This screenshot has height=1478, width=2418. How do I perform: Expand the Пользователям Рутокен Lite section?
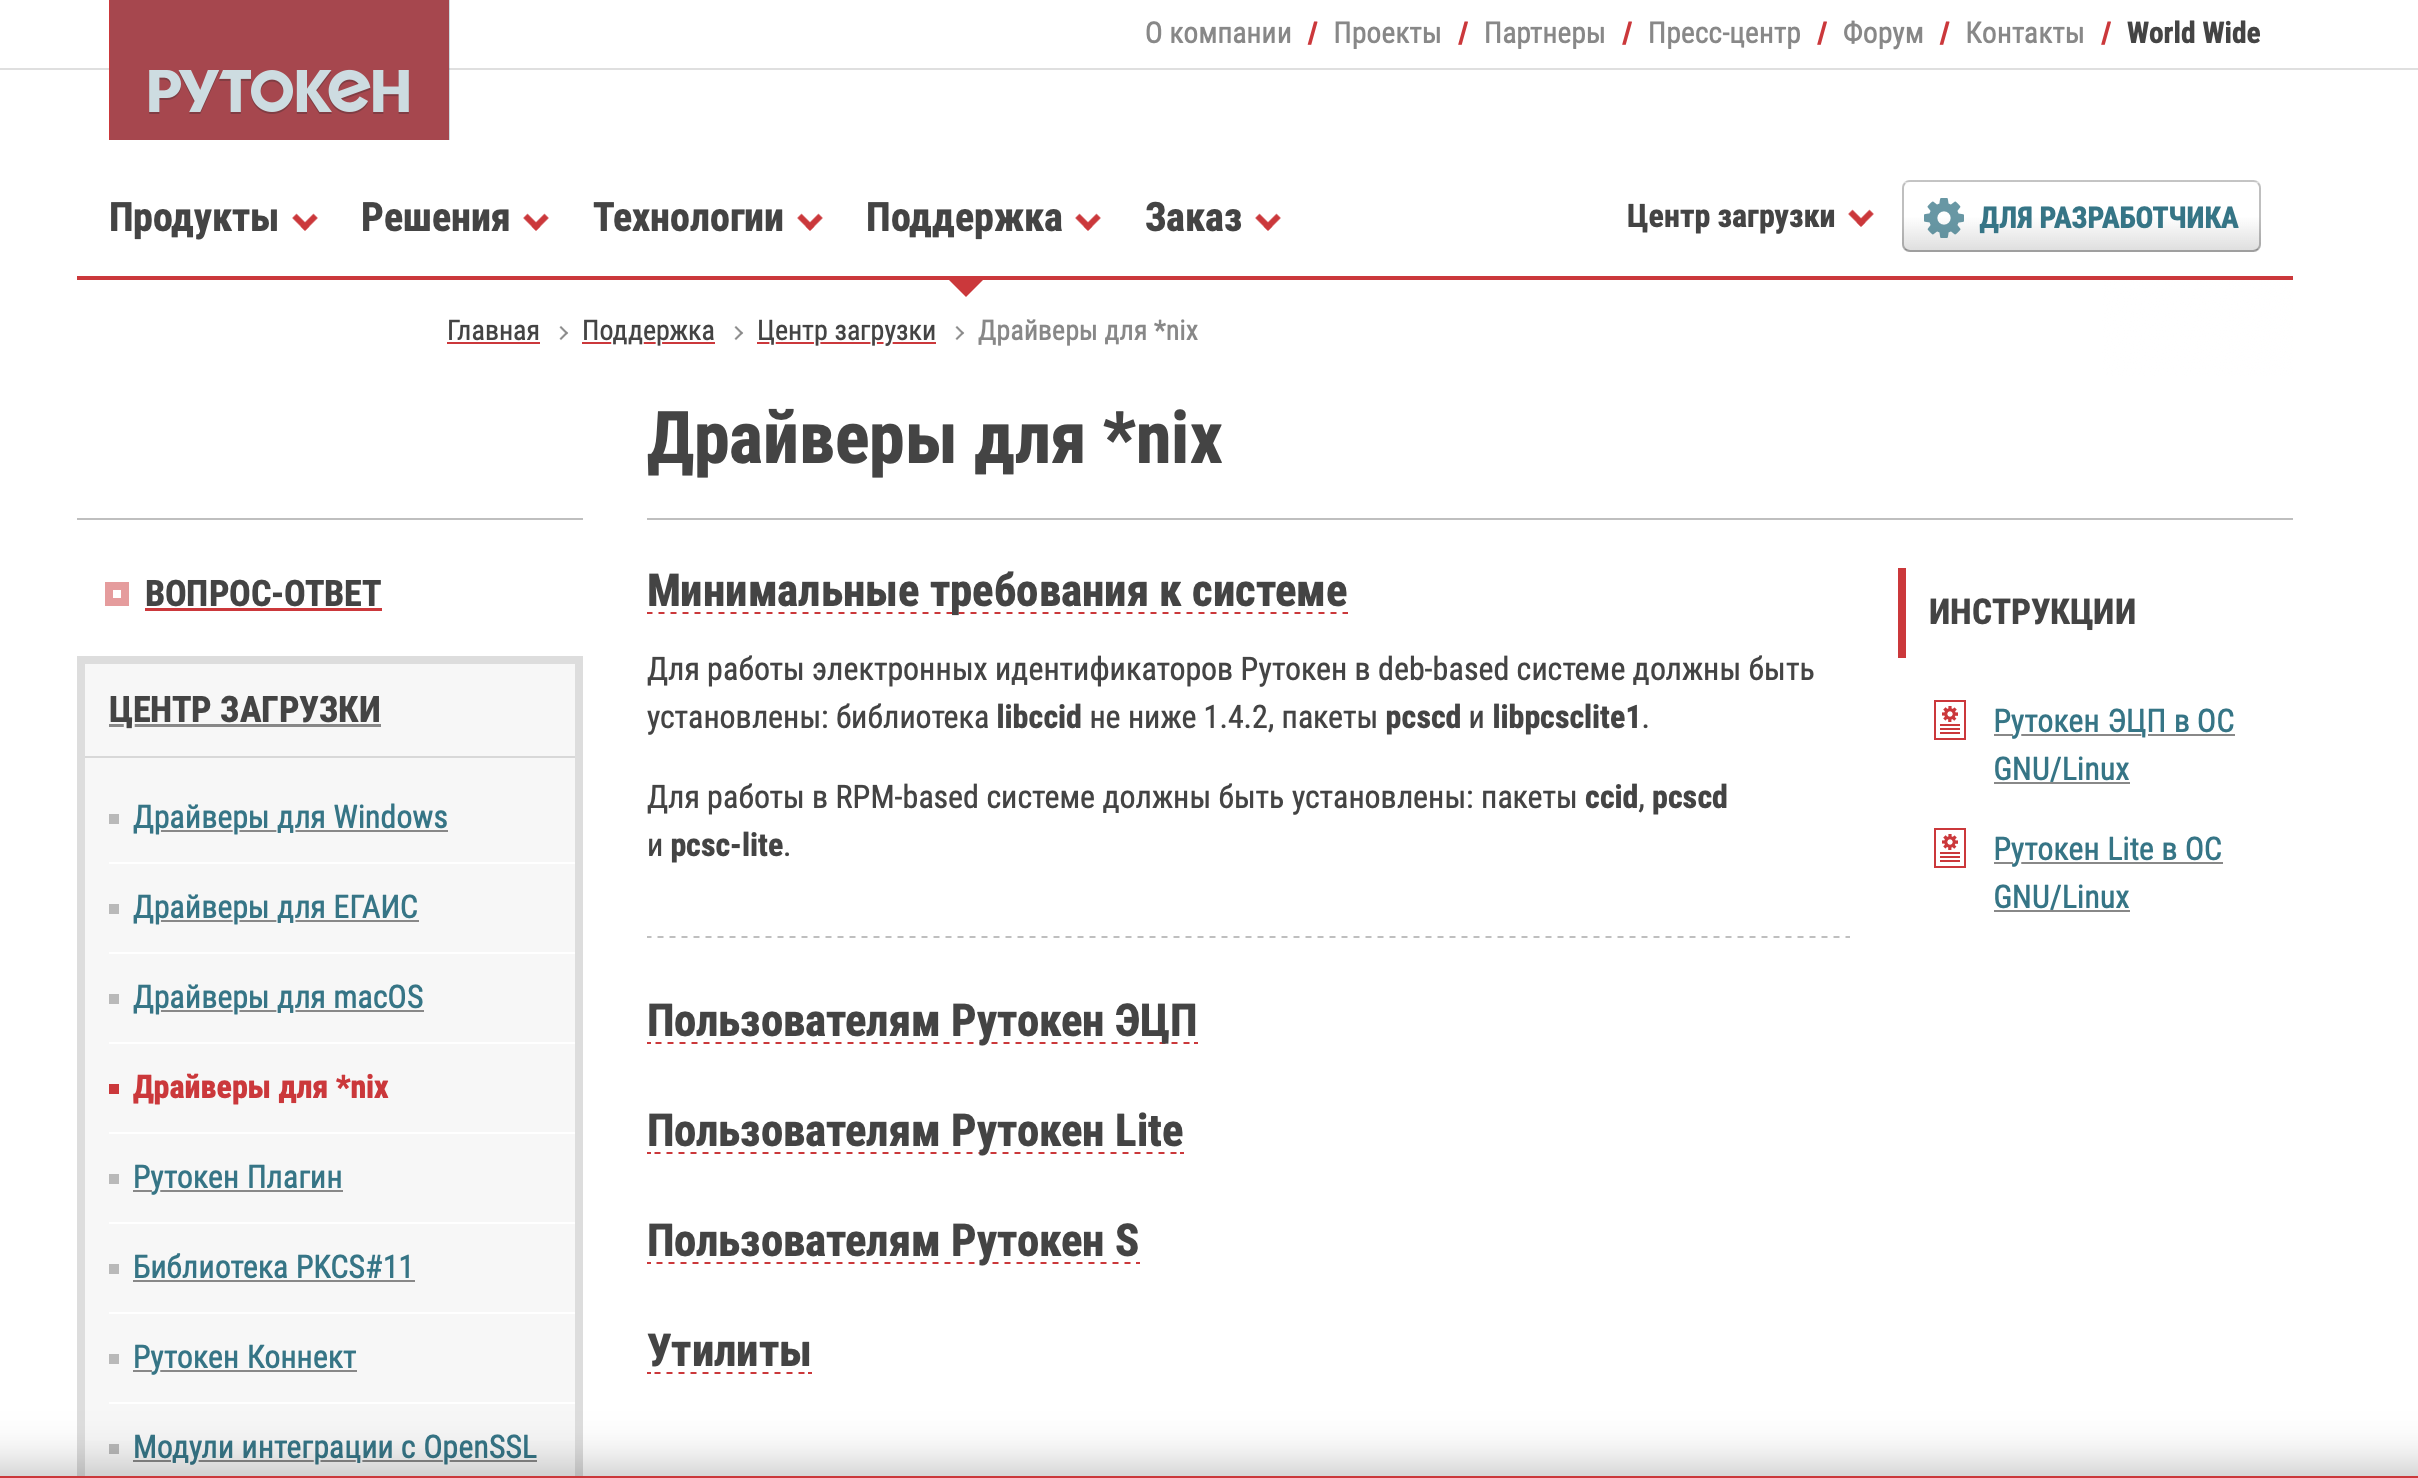915,1131
